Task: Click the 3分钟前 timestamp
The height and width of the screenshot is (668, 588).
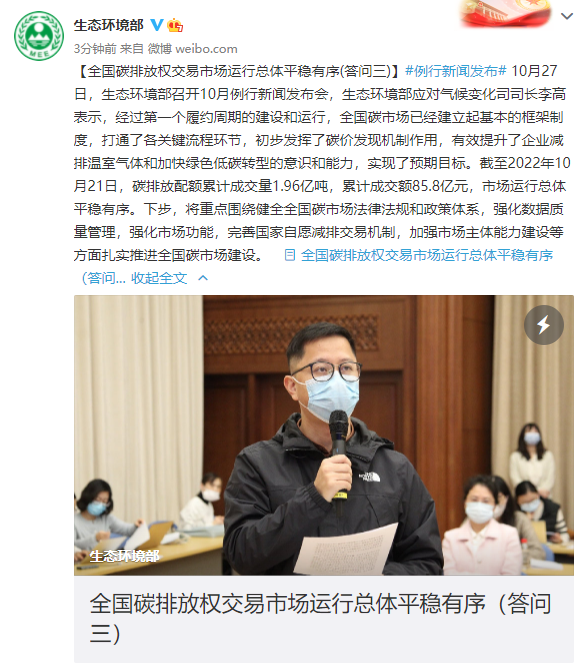Action: pos(95,49)
